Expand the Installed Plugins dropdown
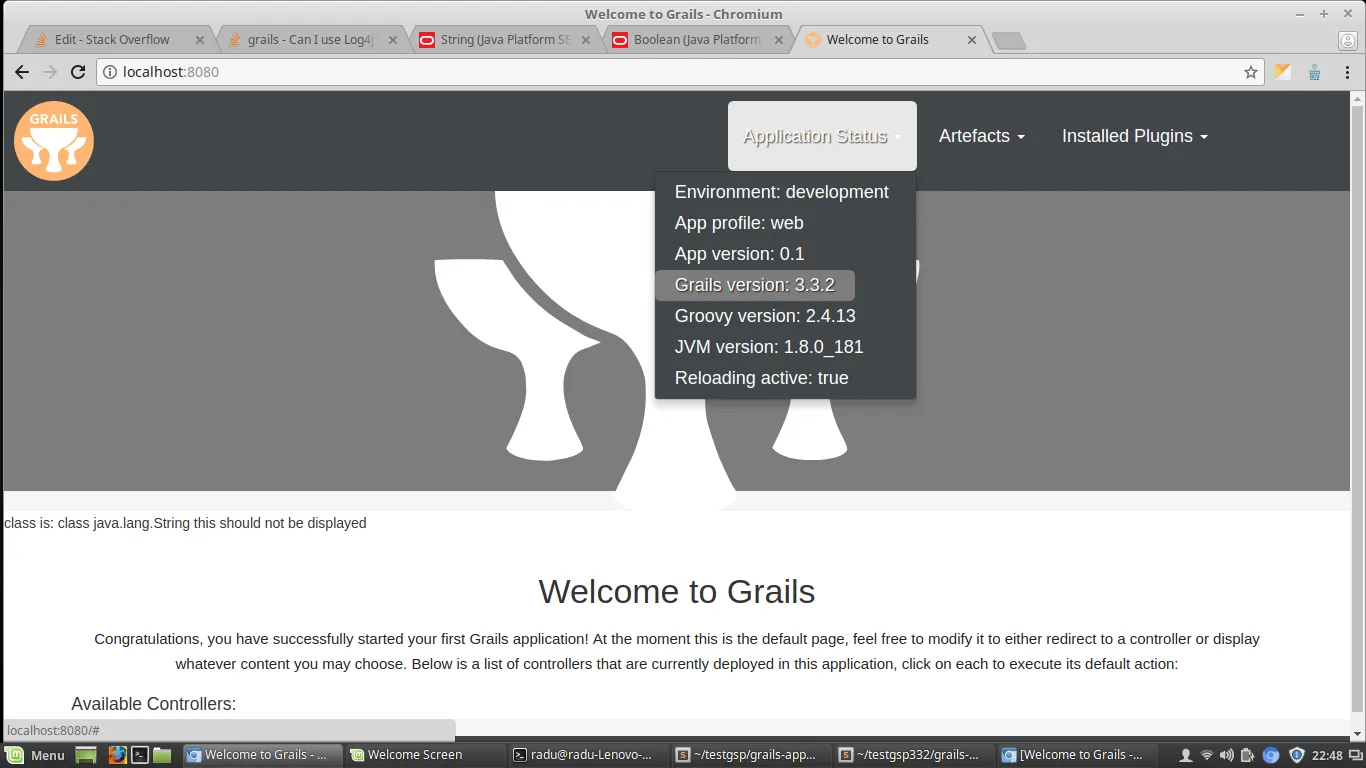This screenshot has height=768, width=1366. click(1135, 136)
